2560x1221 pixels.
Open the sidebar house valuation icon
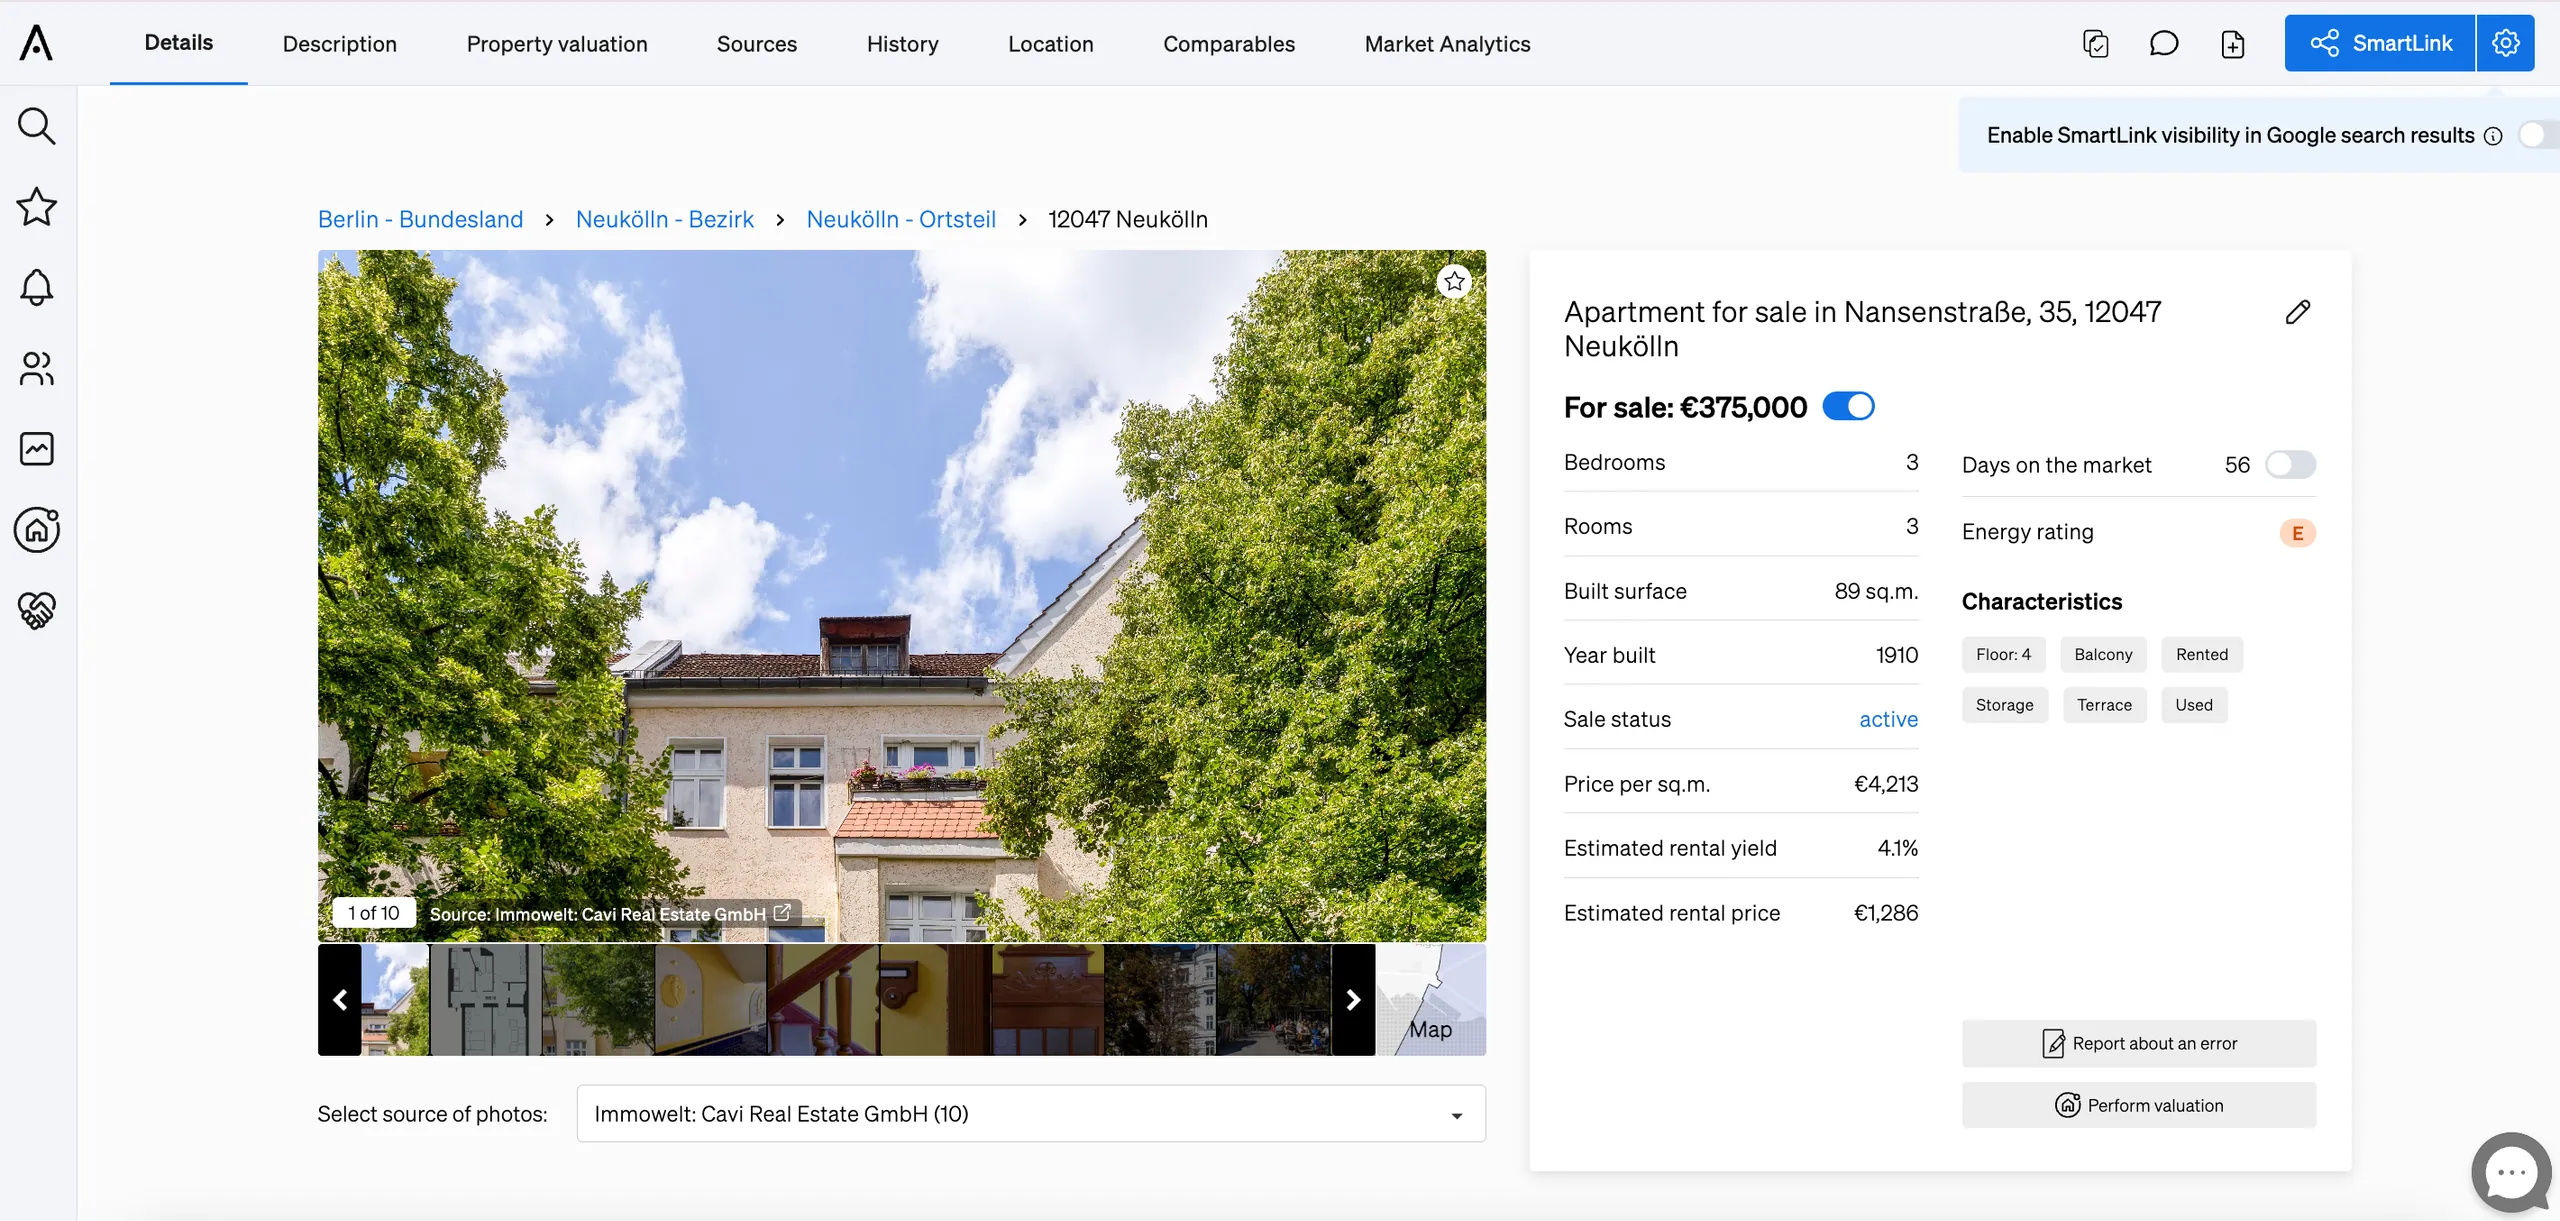coord(37,530)
